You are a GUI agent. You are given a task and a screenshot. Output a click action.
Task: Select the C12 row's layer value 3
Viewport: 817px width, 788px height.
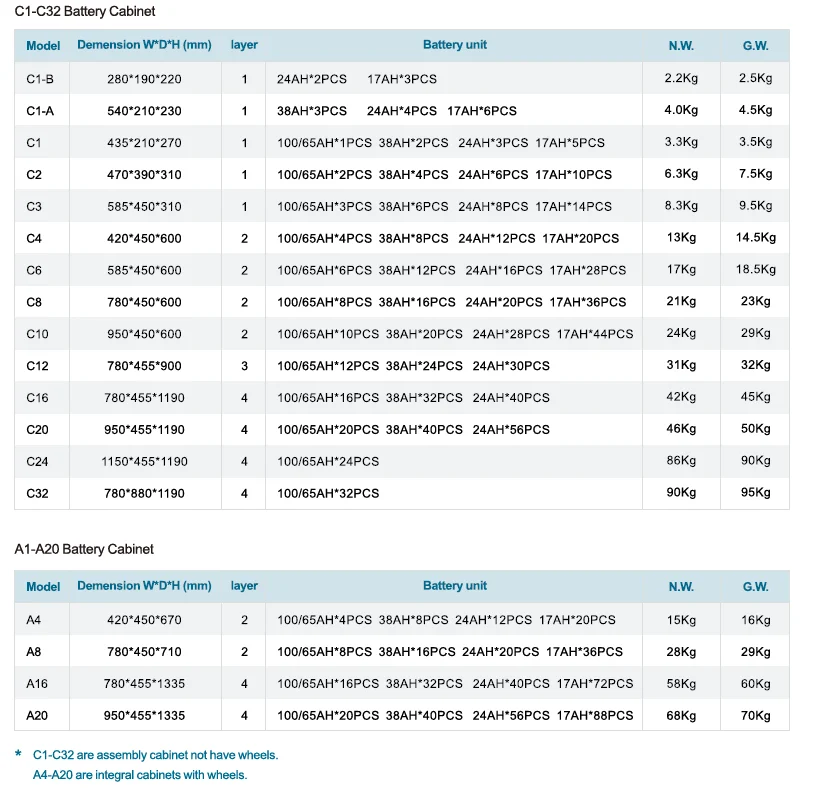pyautogui.click(x=244, y=366)
